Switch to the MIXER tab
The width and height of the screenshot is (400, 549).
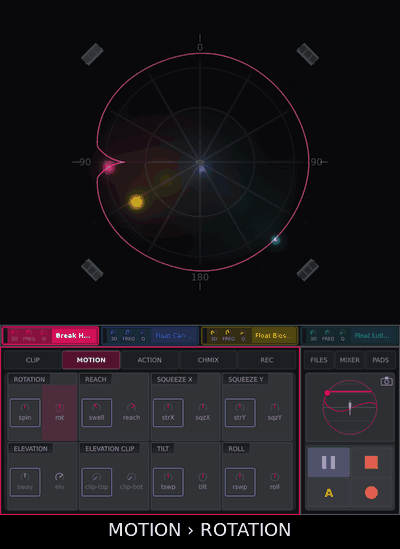pos(350,360)
